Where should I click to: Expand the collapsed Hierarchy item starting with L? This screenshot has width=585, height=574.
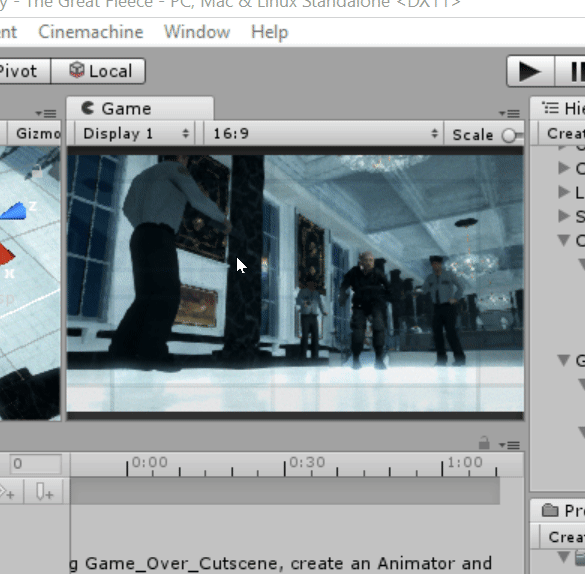point(564,192)
